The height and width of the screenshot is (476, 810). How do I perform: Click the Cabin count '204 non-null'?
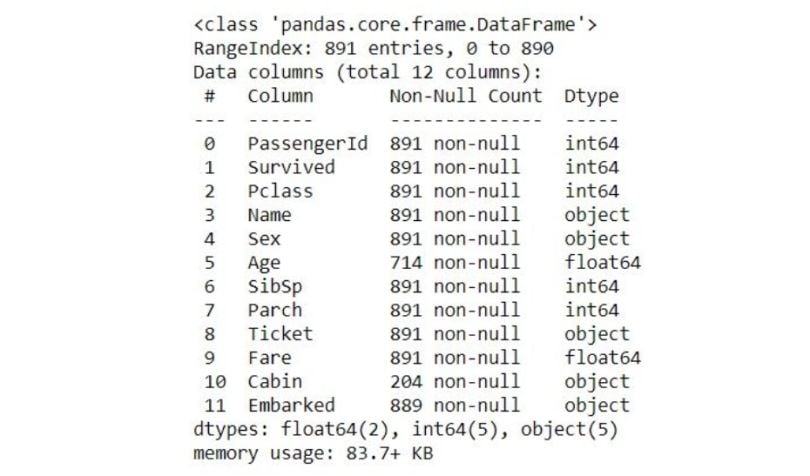[455, 381]
